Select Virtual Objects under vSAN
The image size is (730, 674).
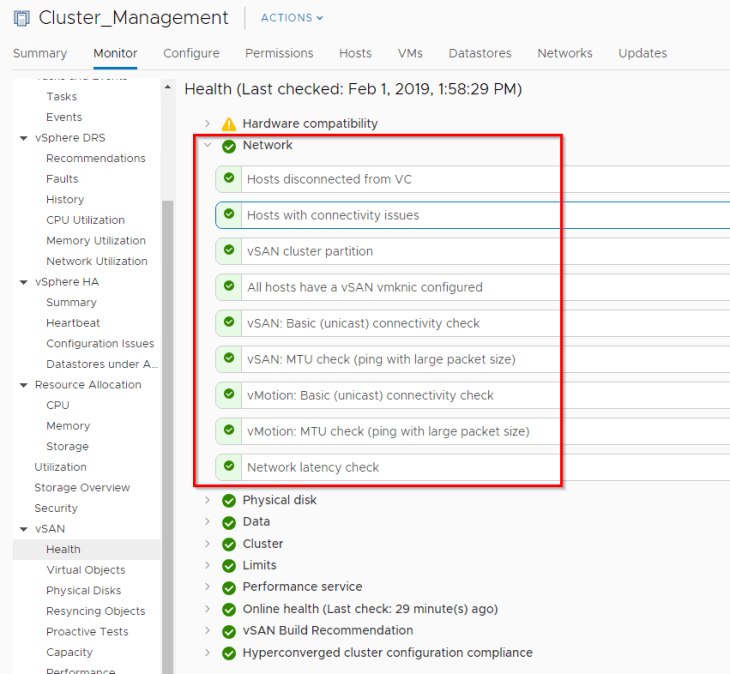(85, 570)
